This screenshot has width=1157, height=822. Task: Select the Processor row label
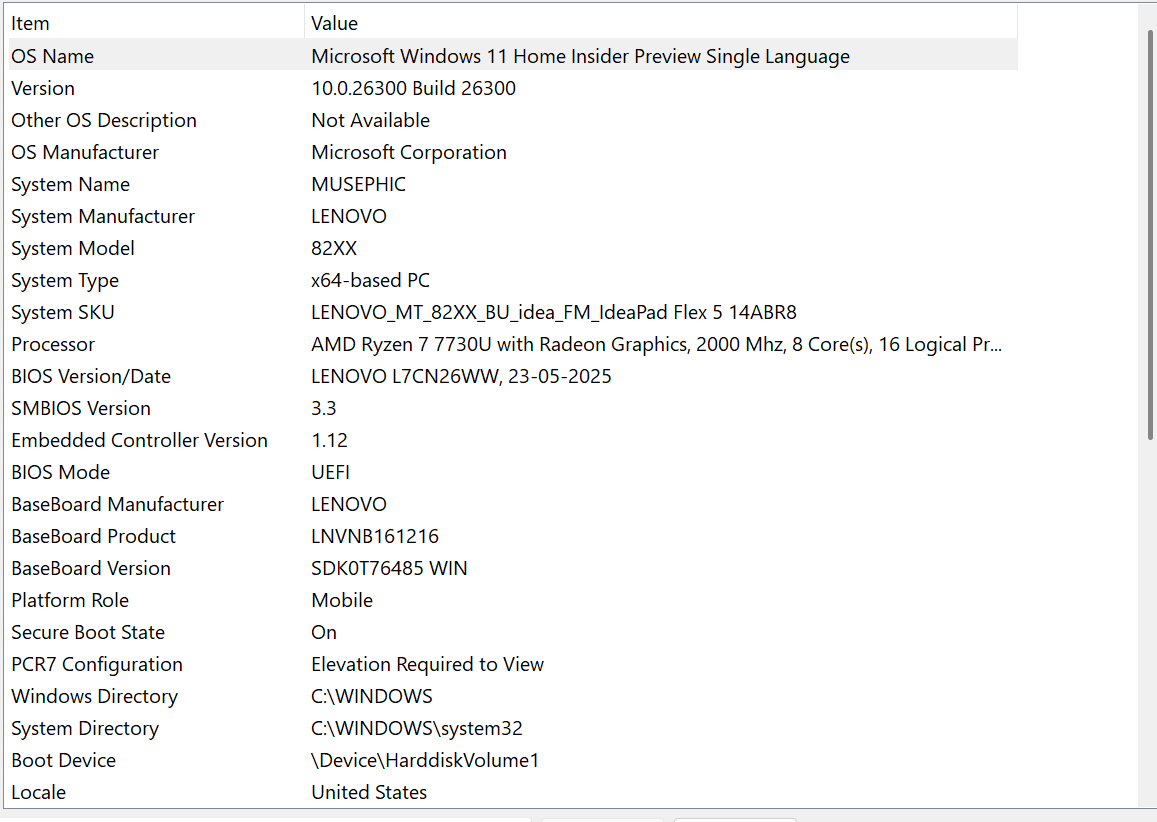tap(53, 345)
